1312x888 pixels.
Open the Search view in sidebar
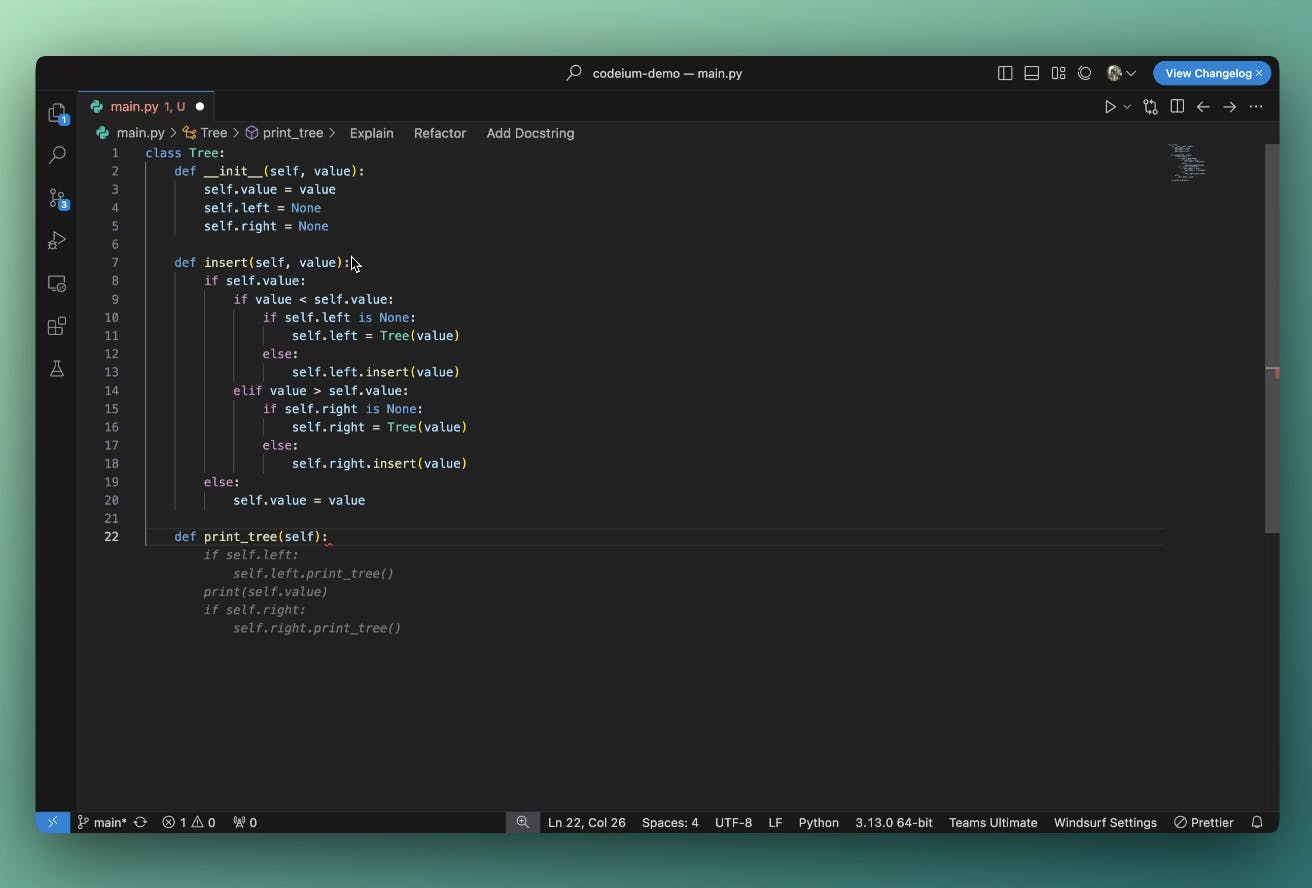coord(57,155)
